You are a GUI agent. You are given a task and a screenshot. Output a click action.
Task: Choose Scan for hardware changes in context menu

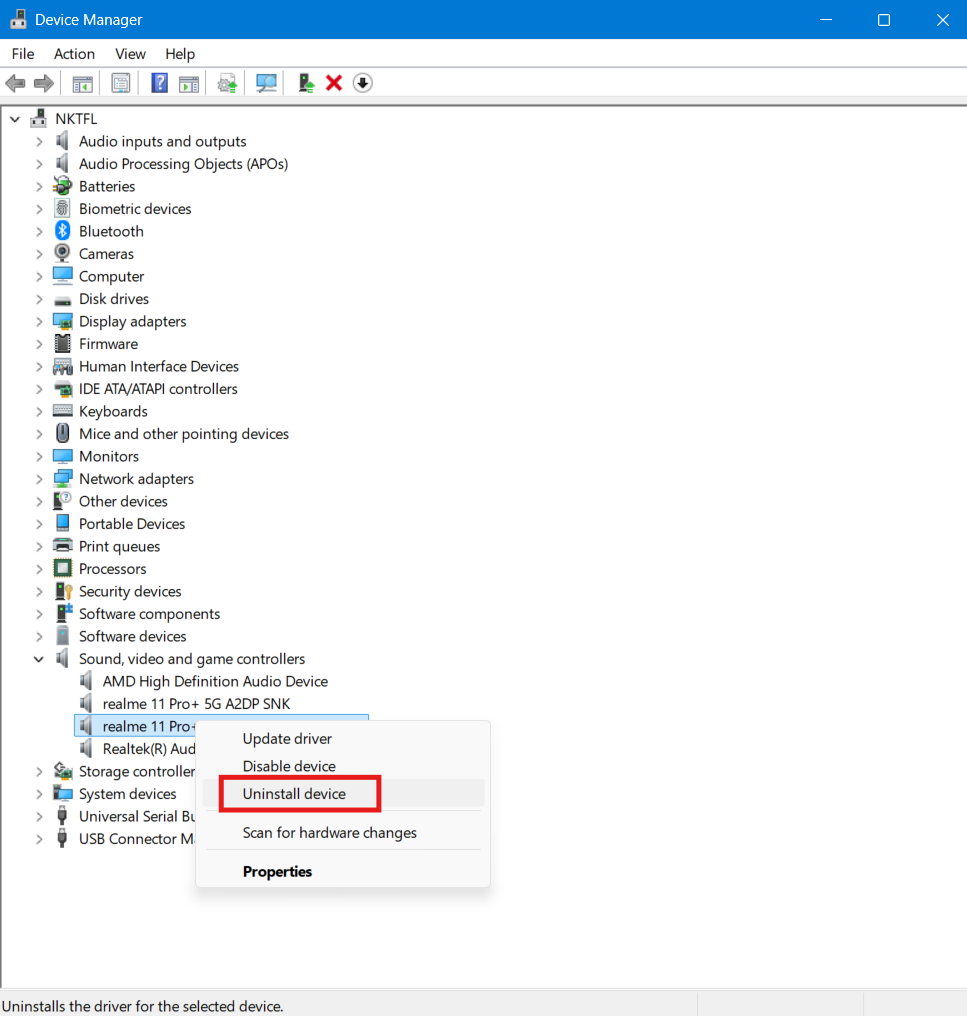click(343, 833)
